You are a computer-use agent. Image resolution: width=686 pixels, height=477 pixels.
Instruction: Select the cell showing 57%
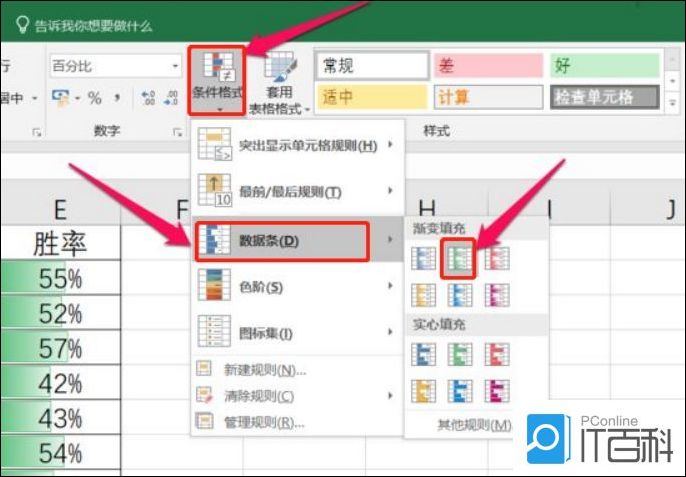click(x=61, y=347)
